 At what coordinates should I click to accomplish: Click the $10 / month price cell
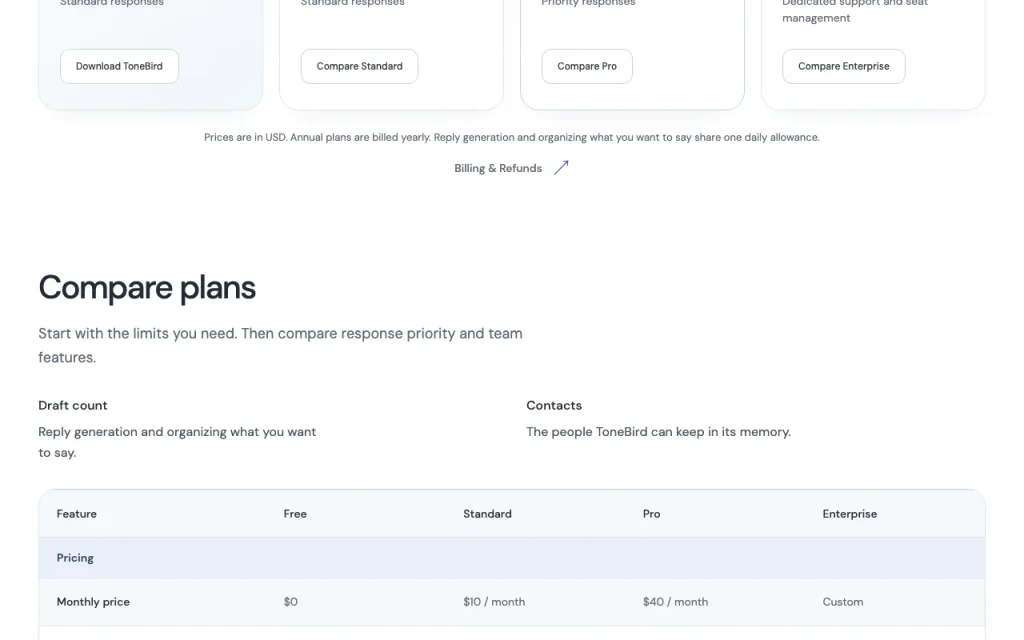tap(494, 601)
